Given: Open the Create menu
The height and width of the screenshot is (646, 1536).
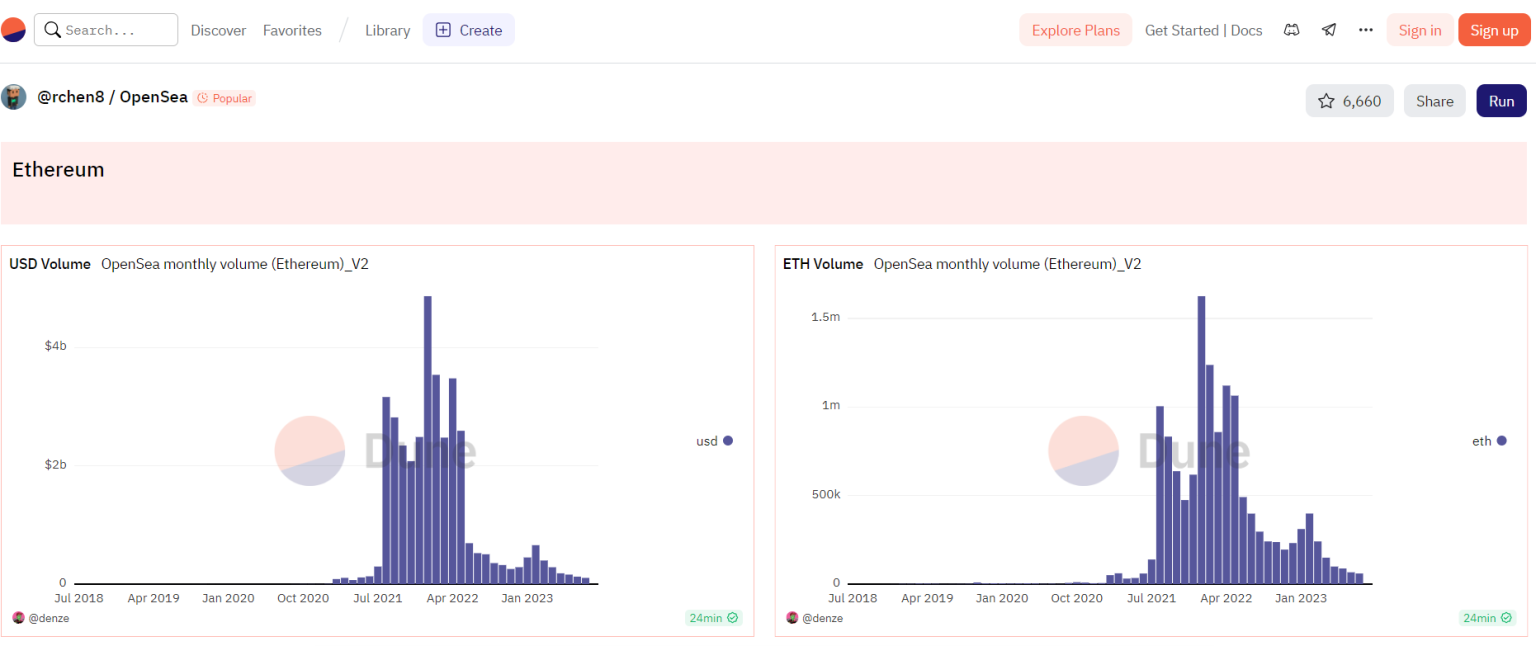Looking at the screenshot, I should pyautogui.click(x=469, y=30).
